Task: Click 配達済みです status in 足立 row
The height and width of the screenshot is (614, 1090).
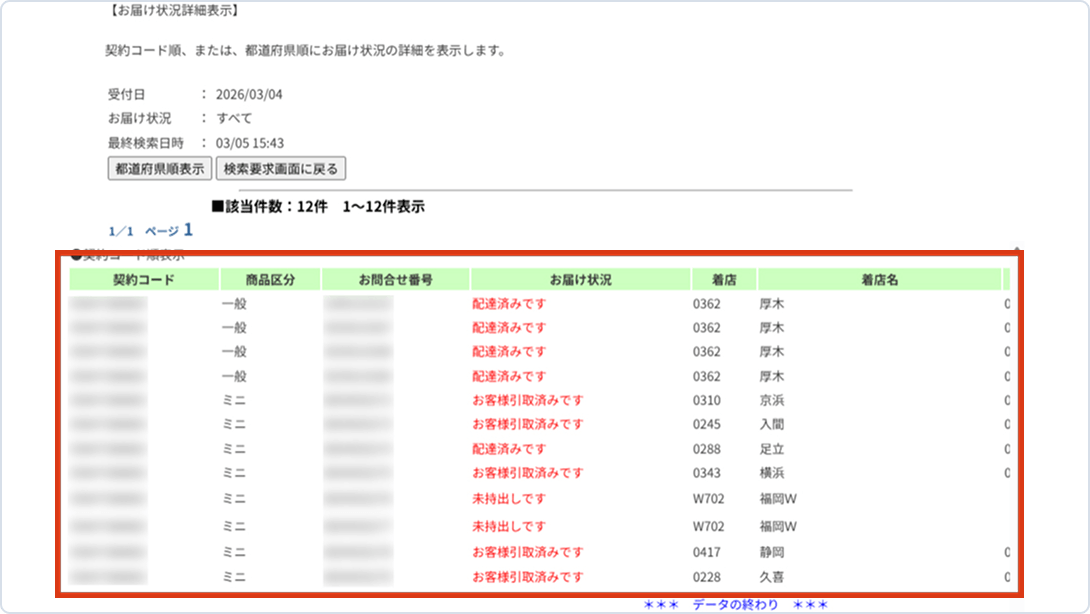Action: coord(510,449)
